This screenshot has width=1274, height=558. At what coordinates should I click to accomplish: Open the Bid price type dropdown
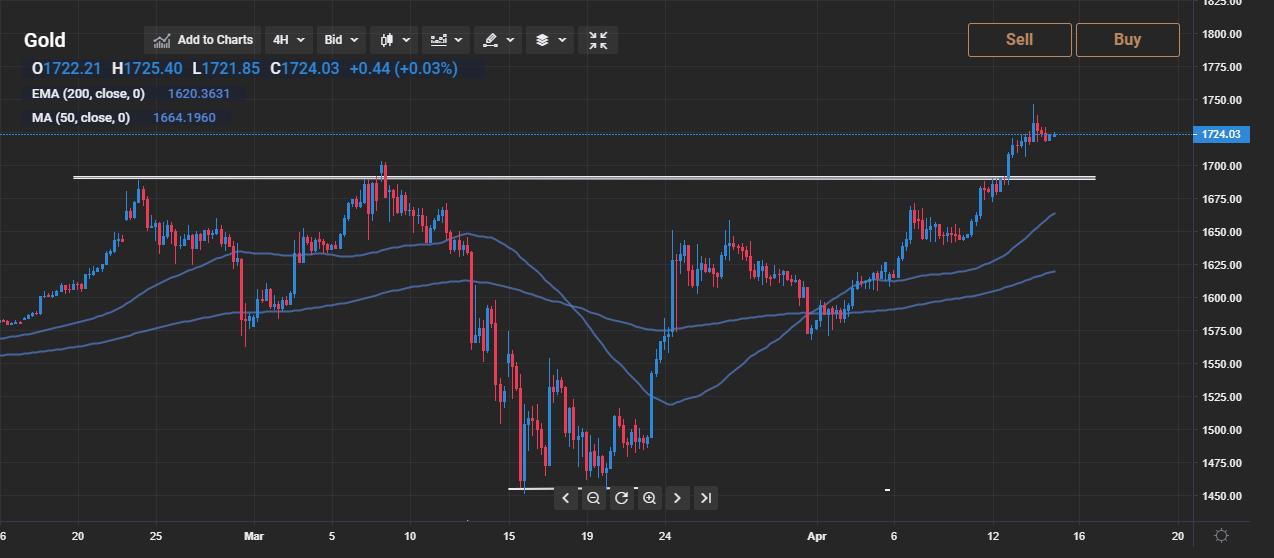point(341,40)
